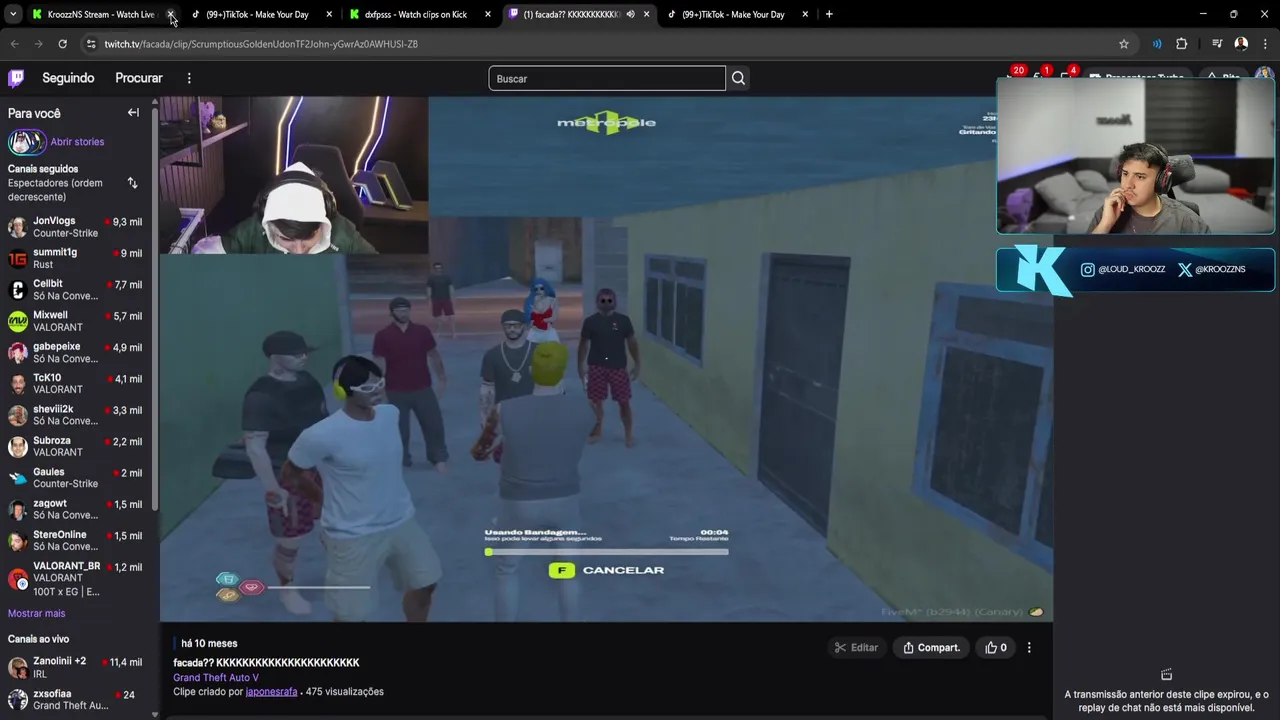Viewport: 1280px width, 720px height.
Task: Open the Subroza channel avatar
Action: (x=17, y=447)
